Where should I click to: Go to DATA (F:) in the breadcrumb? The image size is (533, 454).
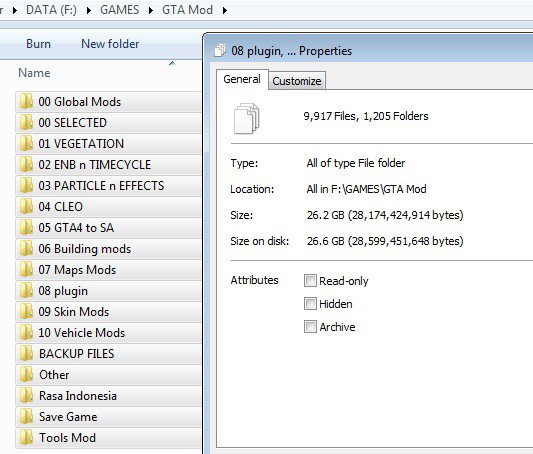pyautogui.click(x=51, y=10)
